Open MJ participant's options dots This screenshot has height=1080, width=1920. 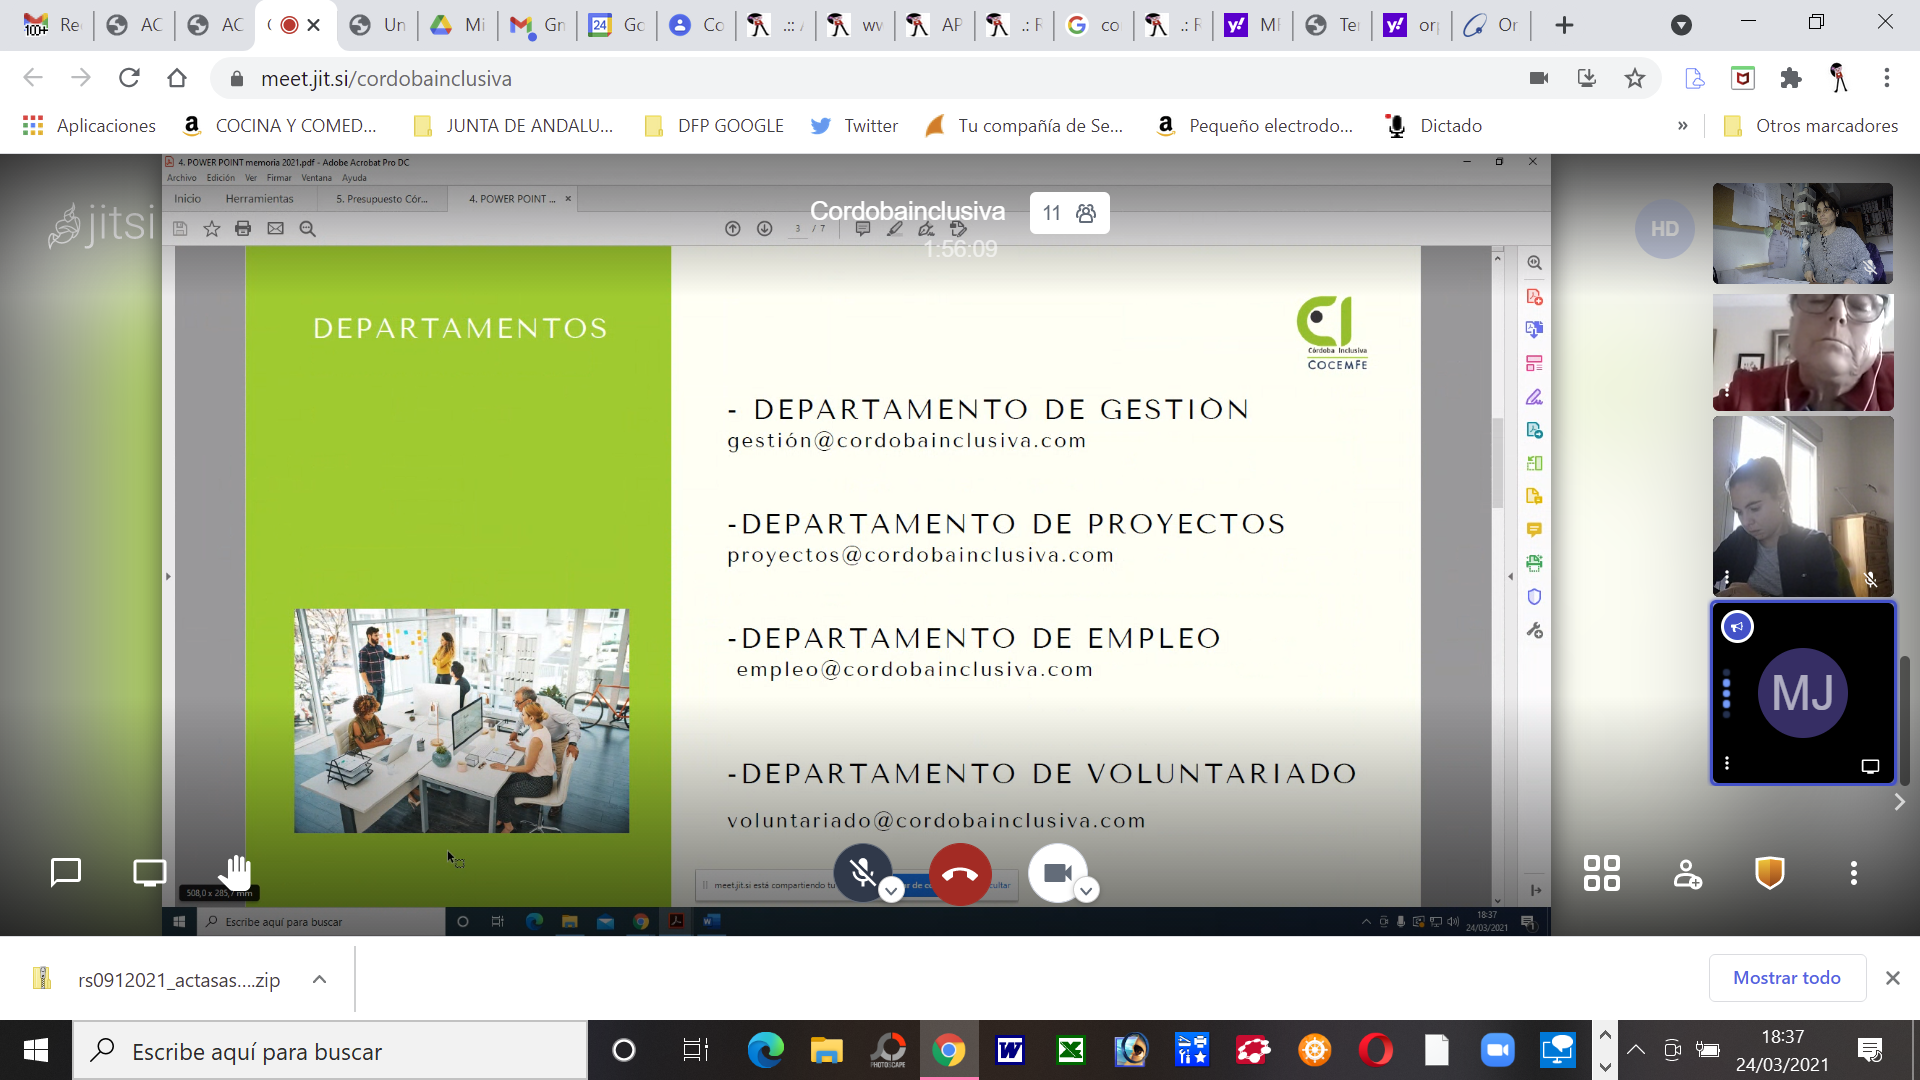1726,764
